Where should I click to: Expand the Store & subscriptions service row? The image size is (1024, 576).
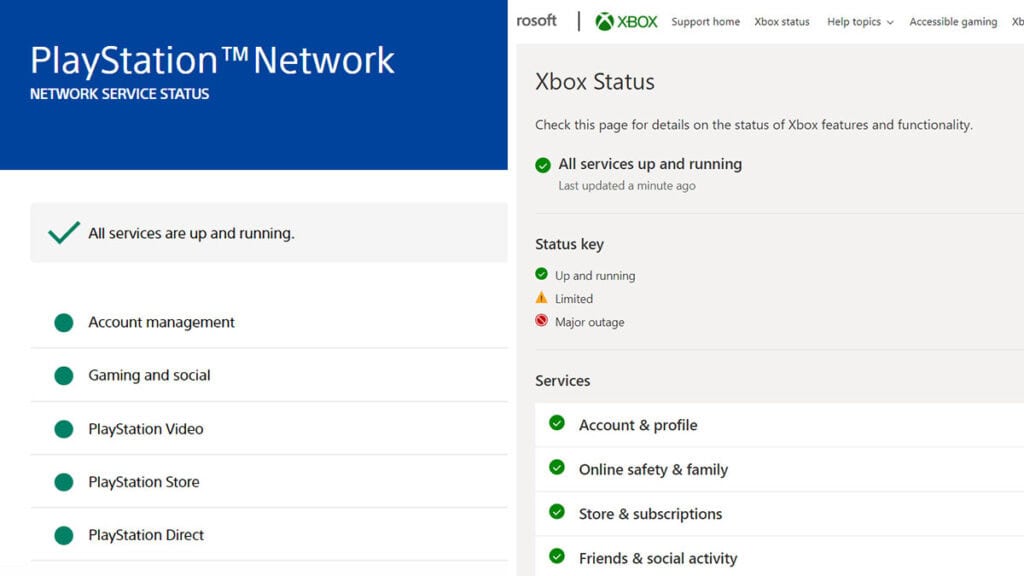click(x=651, y=513)
